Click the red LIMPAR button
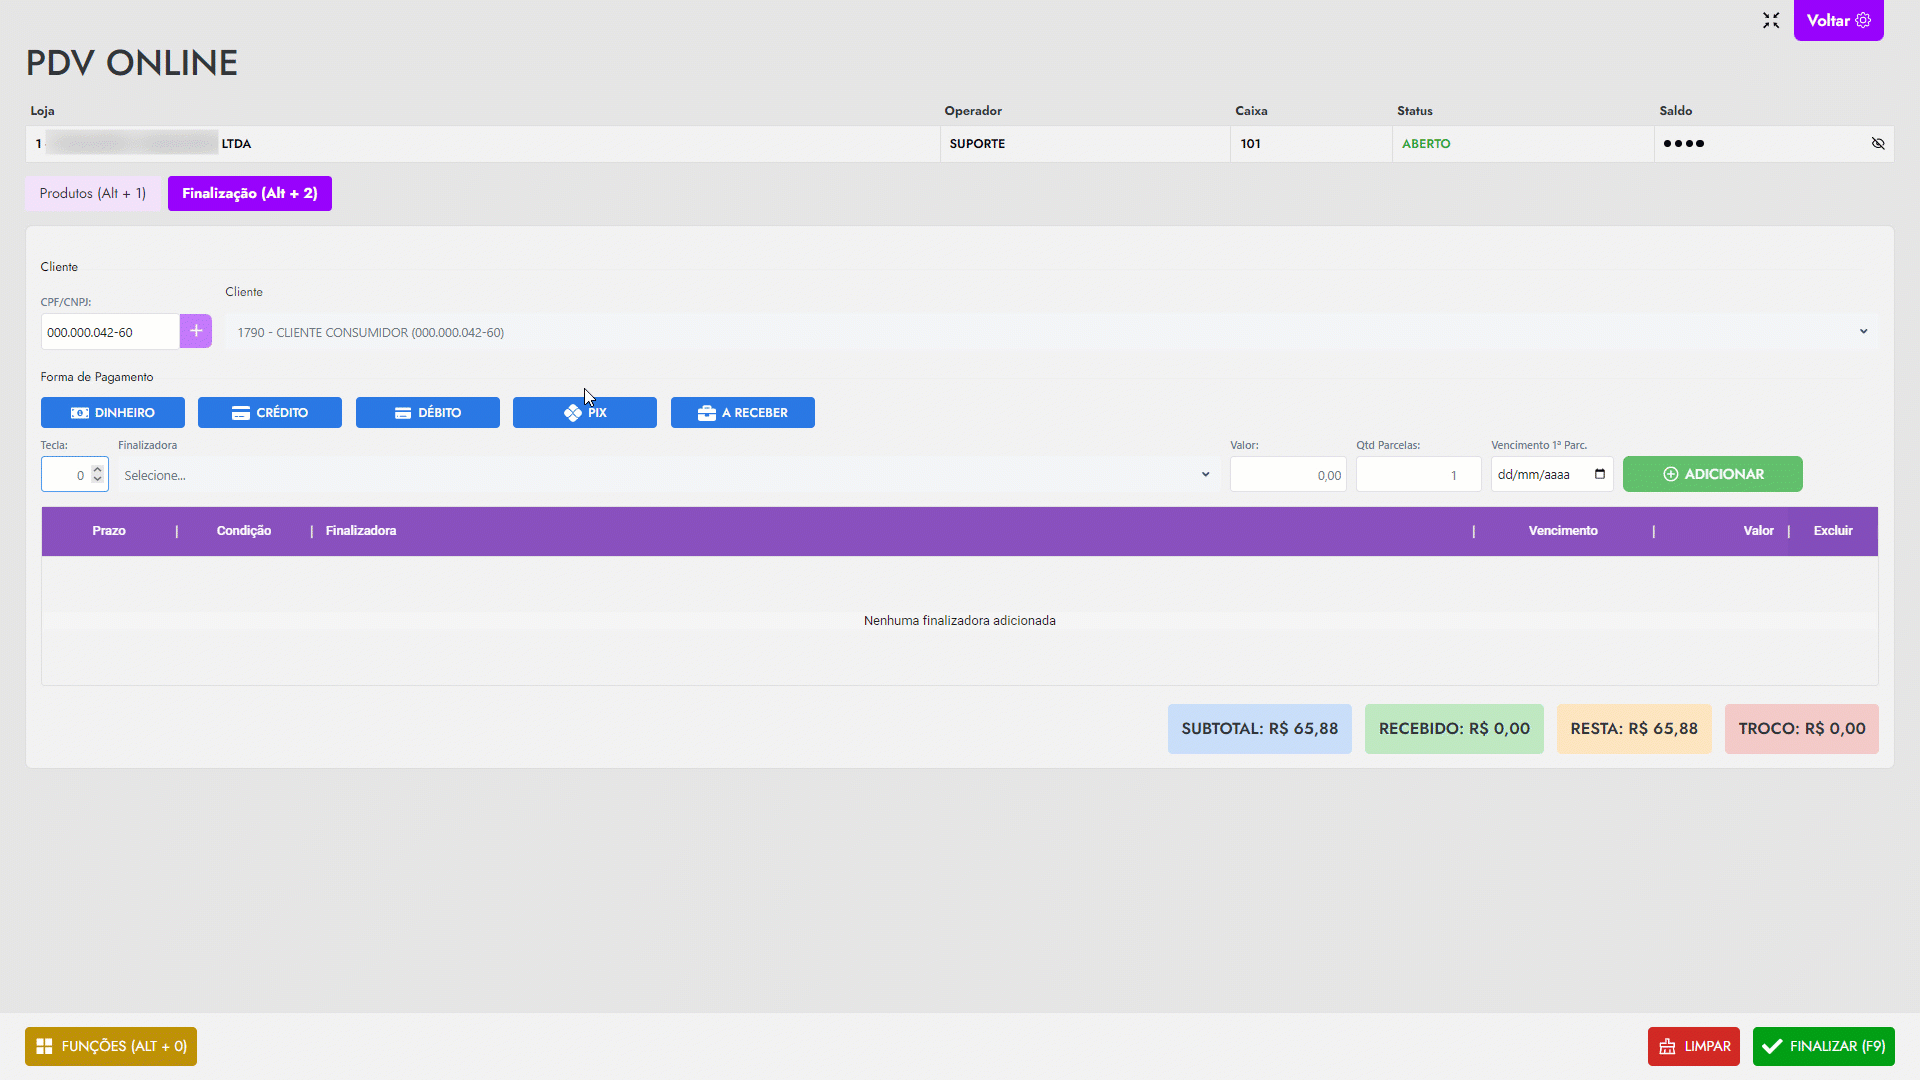This screenshot has height=1080, width=1920. [x=1693, y=1047]
